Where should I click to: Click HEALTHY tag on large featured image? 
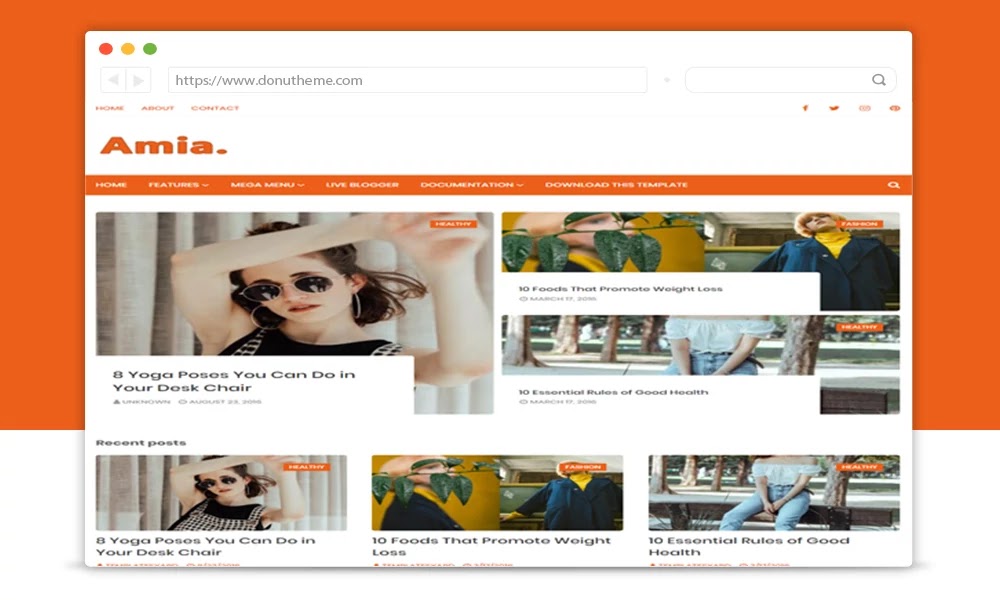click(453, 224)
